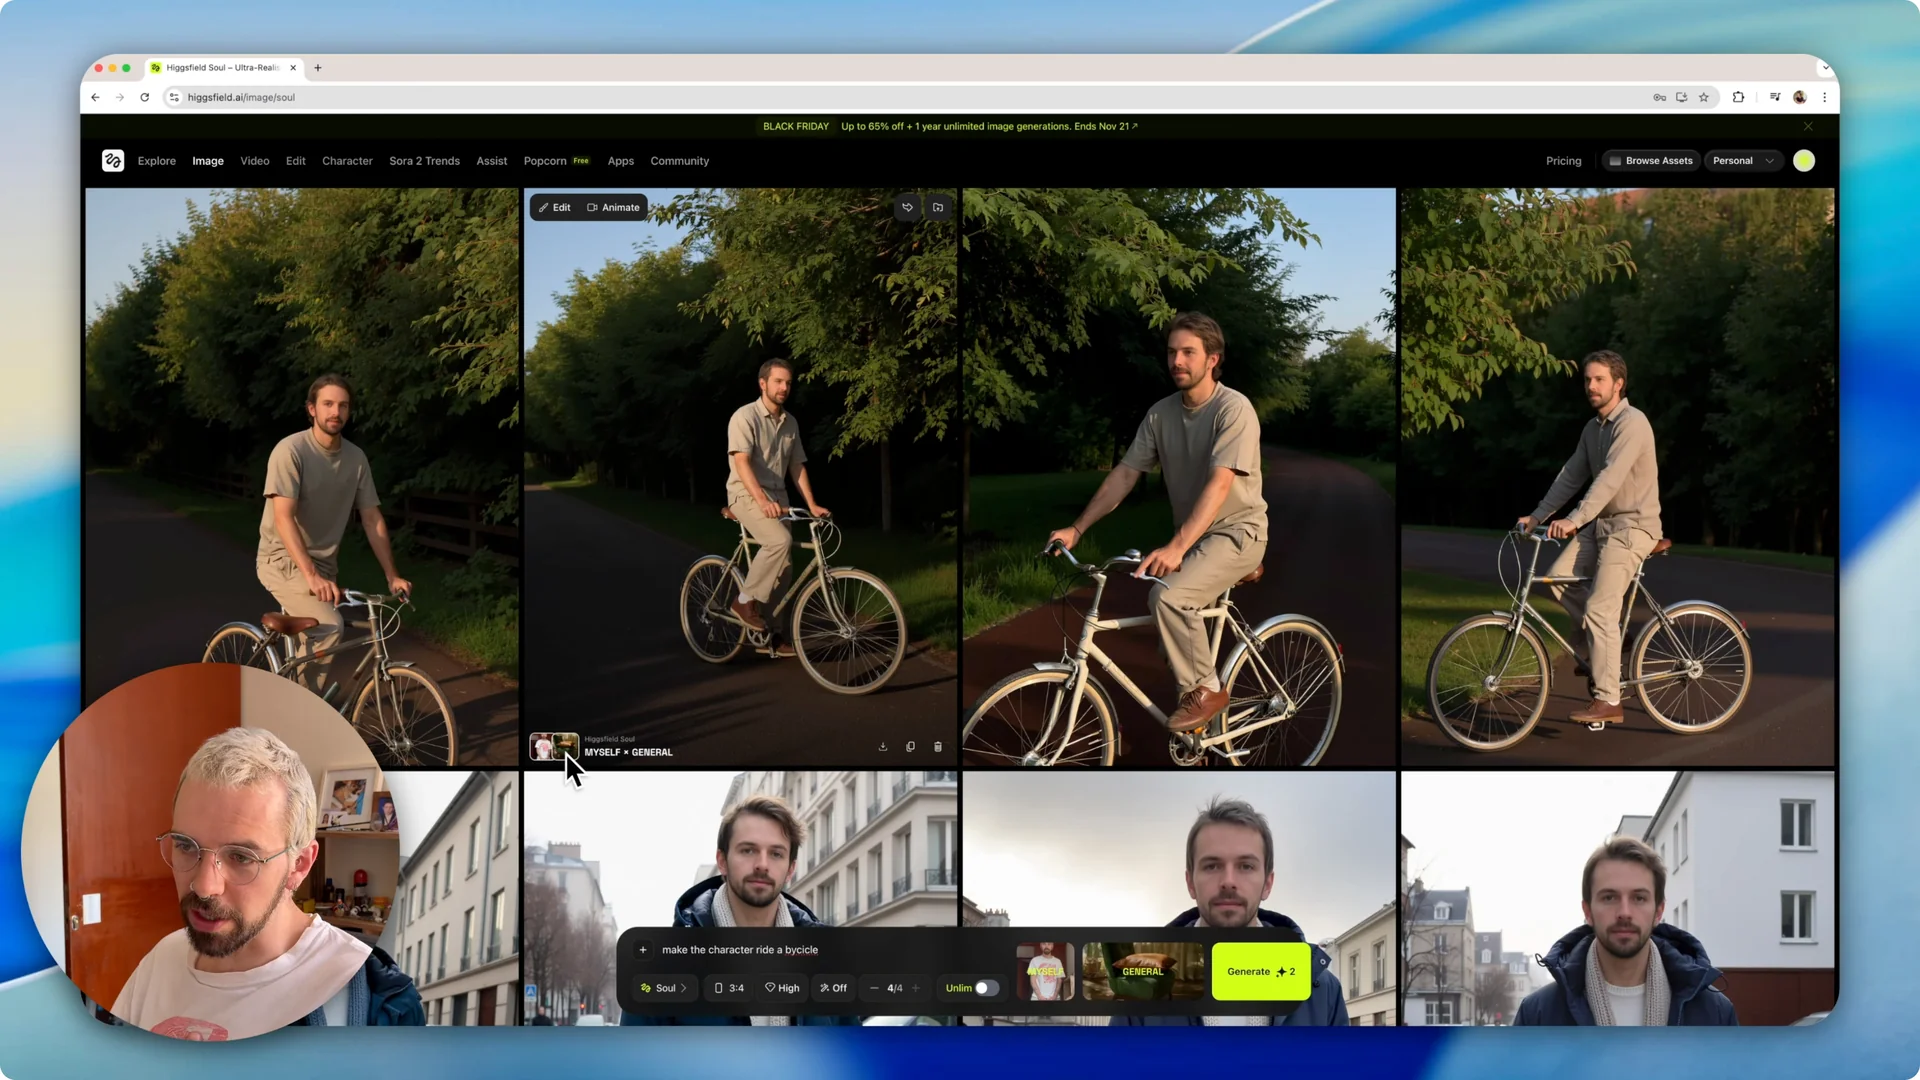Expand the Soul model selector
Viewport: 1920px width, 1080px height.
coord(663,988)
